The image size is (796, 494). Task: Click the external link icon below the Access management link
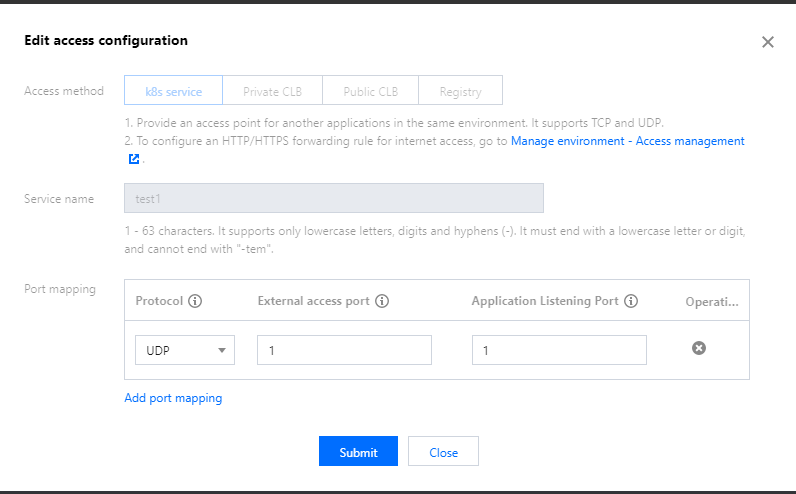point(133,158)
